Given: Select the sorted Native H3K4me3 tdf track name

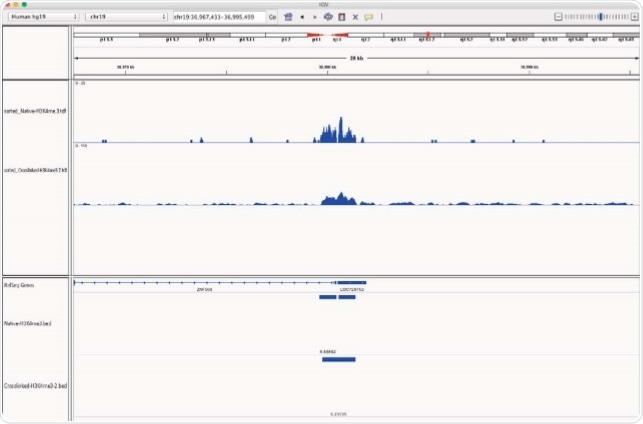Looking at the screenshot, I should [35, 110].
